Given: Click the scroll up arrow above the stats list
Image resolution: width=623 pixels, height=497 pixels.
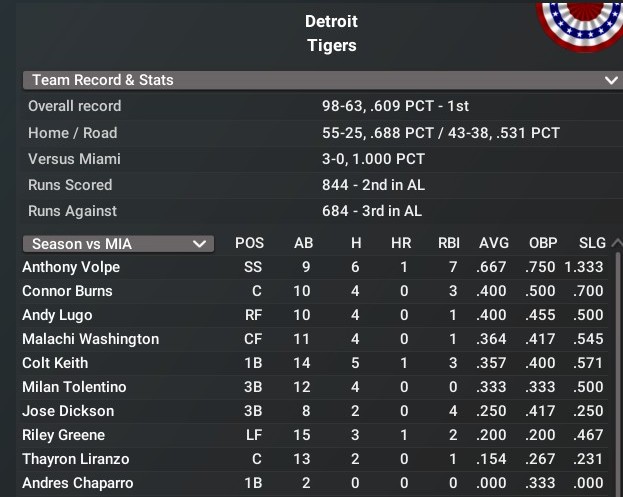Looking at the screenshot, I should (615, 243).
